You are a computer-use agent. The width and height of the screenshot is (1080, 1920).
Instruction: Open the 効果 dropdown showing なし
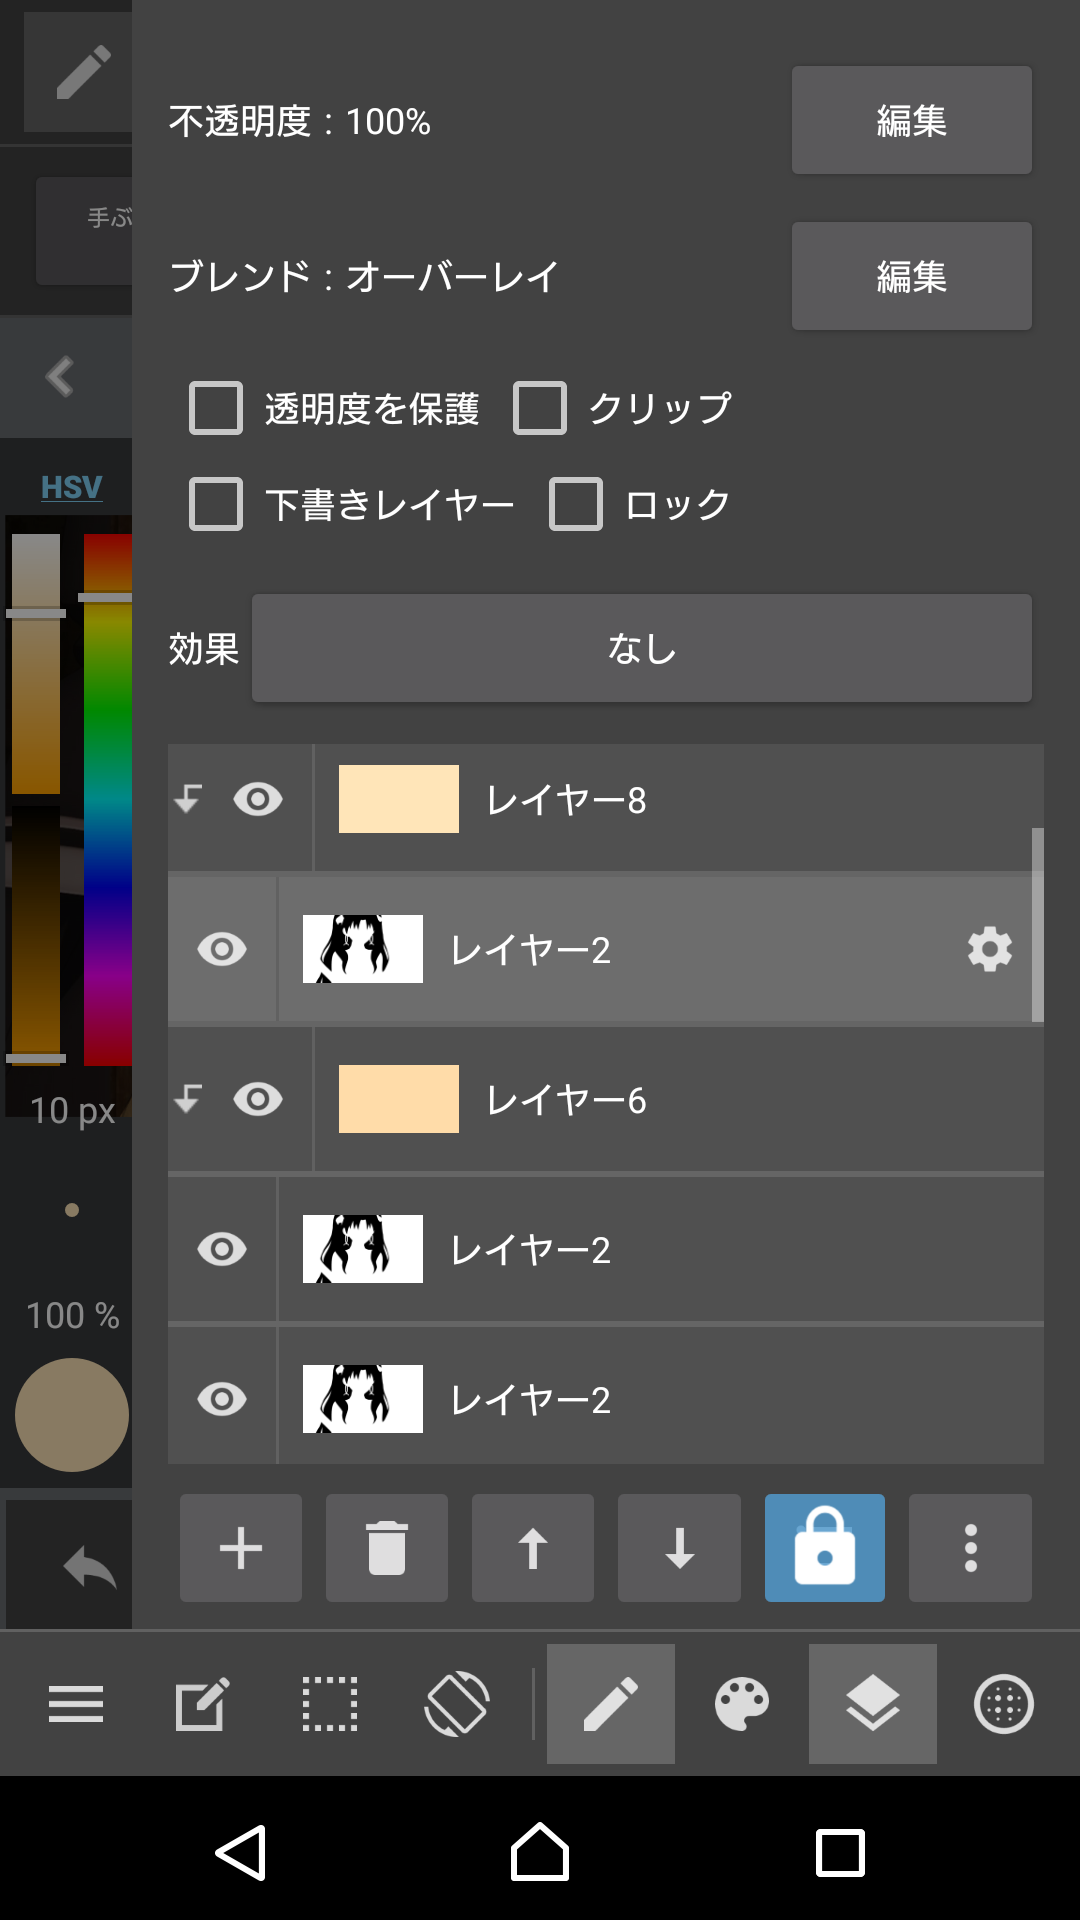click(x=641, y=648)
